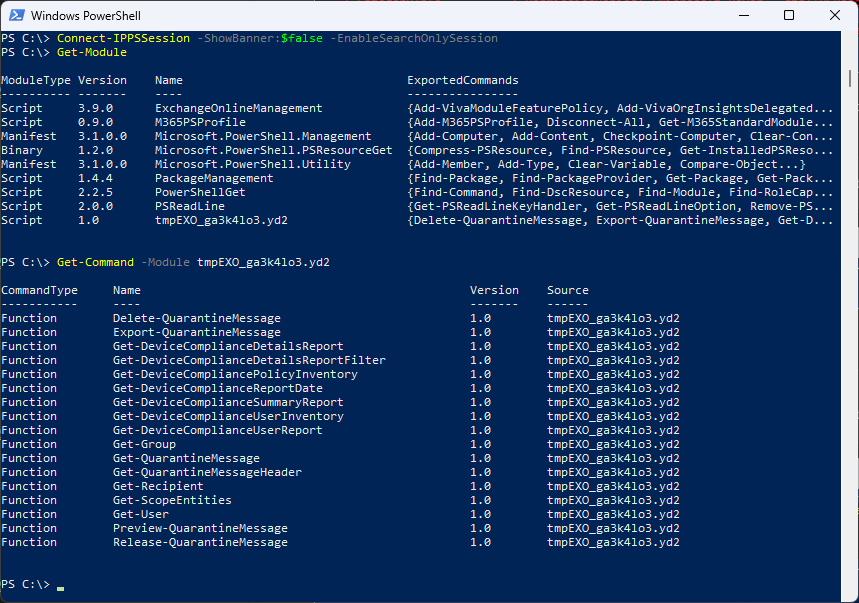
Task: Select the Release-QuarantineMessage function name
Action: [201, 542]
